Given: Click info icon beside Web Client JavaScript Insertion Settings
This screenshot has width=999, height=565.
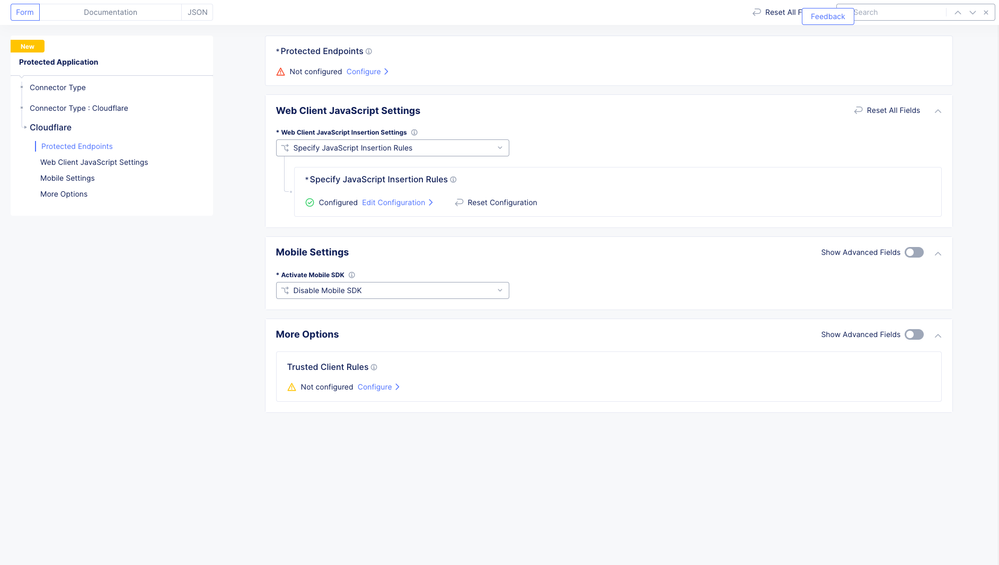Looking at the screenshot, I should pos(415,133).
